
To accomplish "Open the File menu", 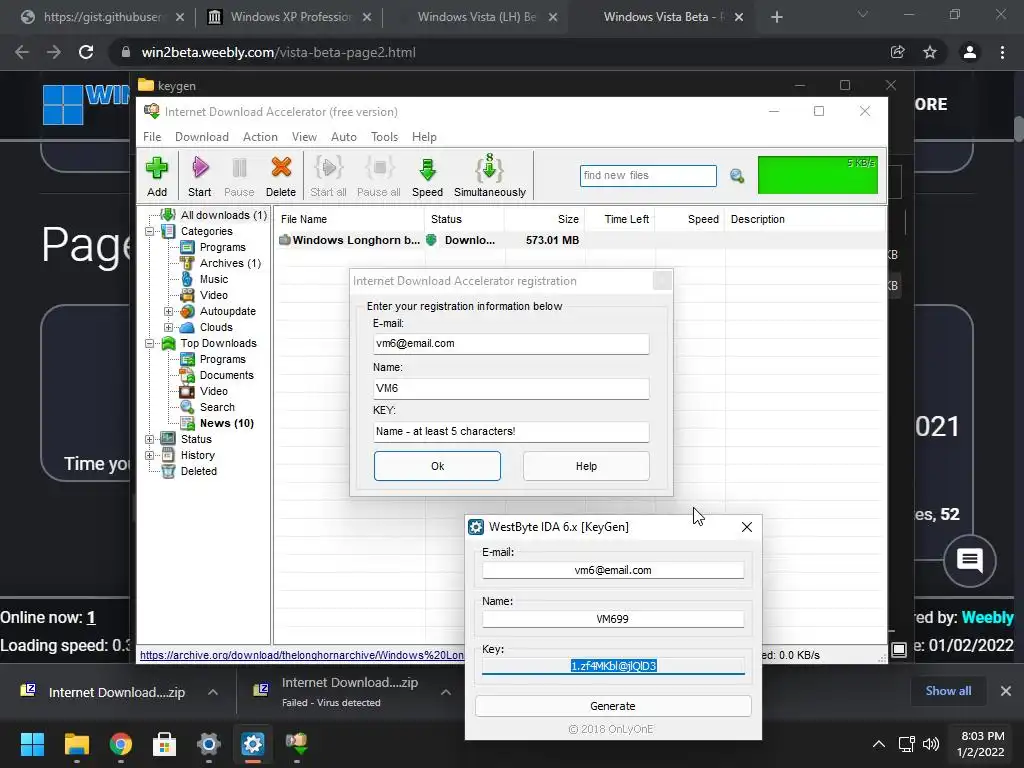I will (152, 136).
